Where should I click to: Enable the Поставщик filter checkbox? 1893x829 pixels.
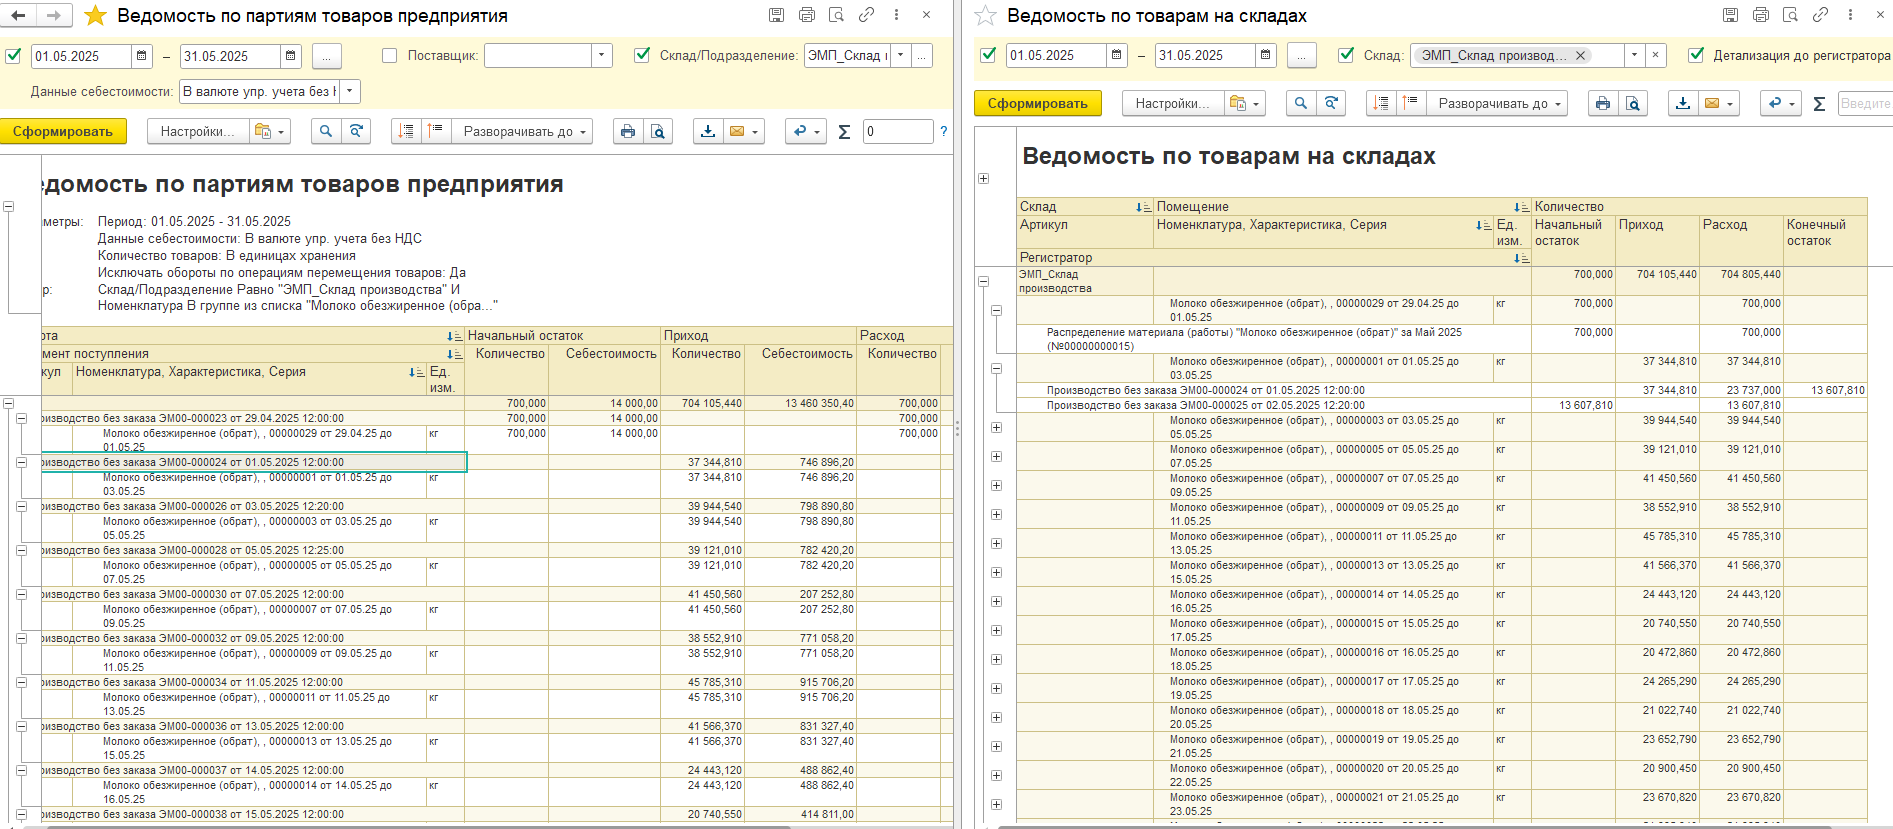(390, 56)
